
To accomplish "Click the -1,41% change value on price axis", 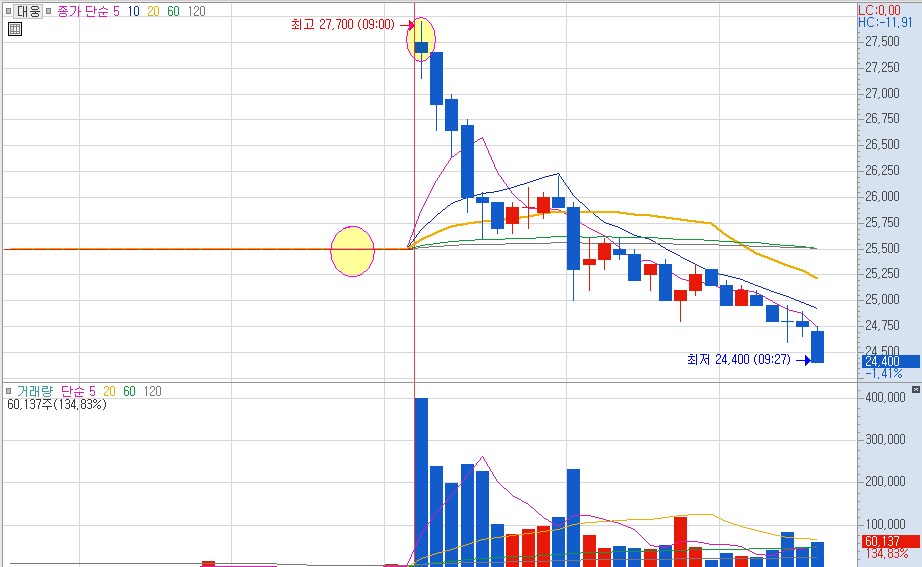I will tap(883, 373).
